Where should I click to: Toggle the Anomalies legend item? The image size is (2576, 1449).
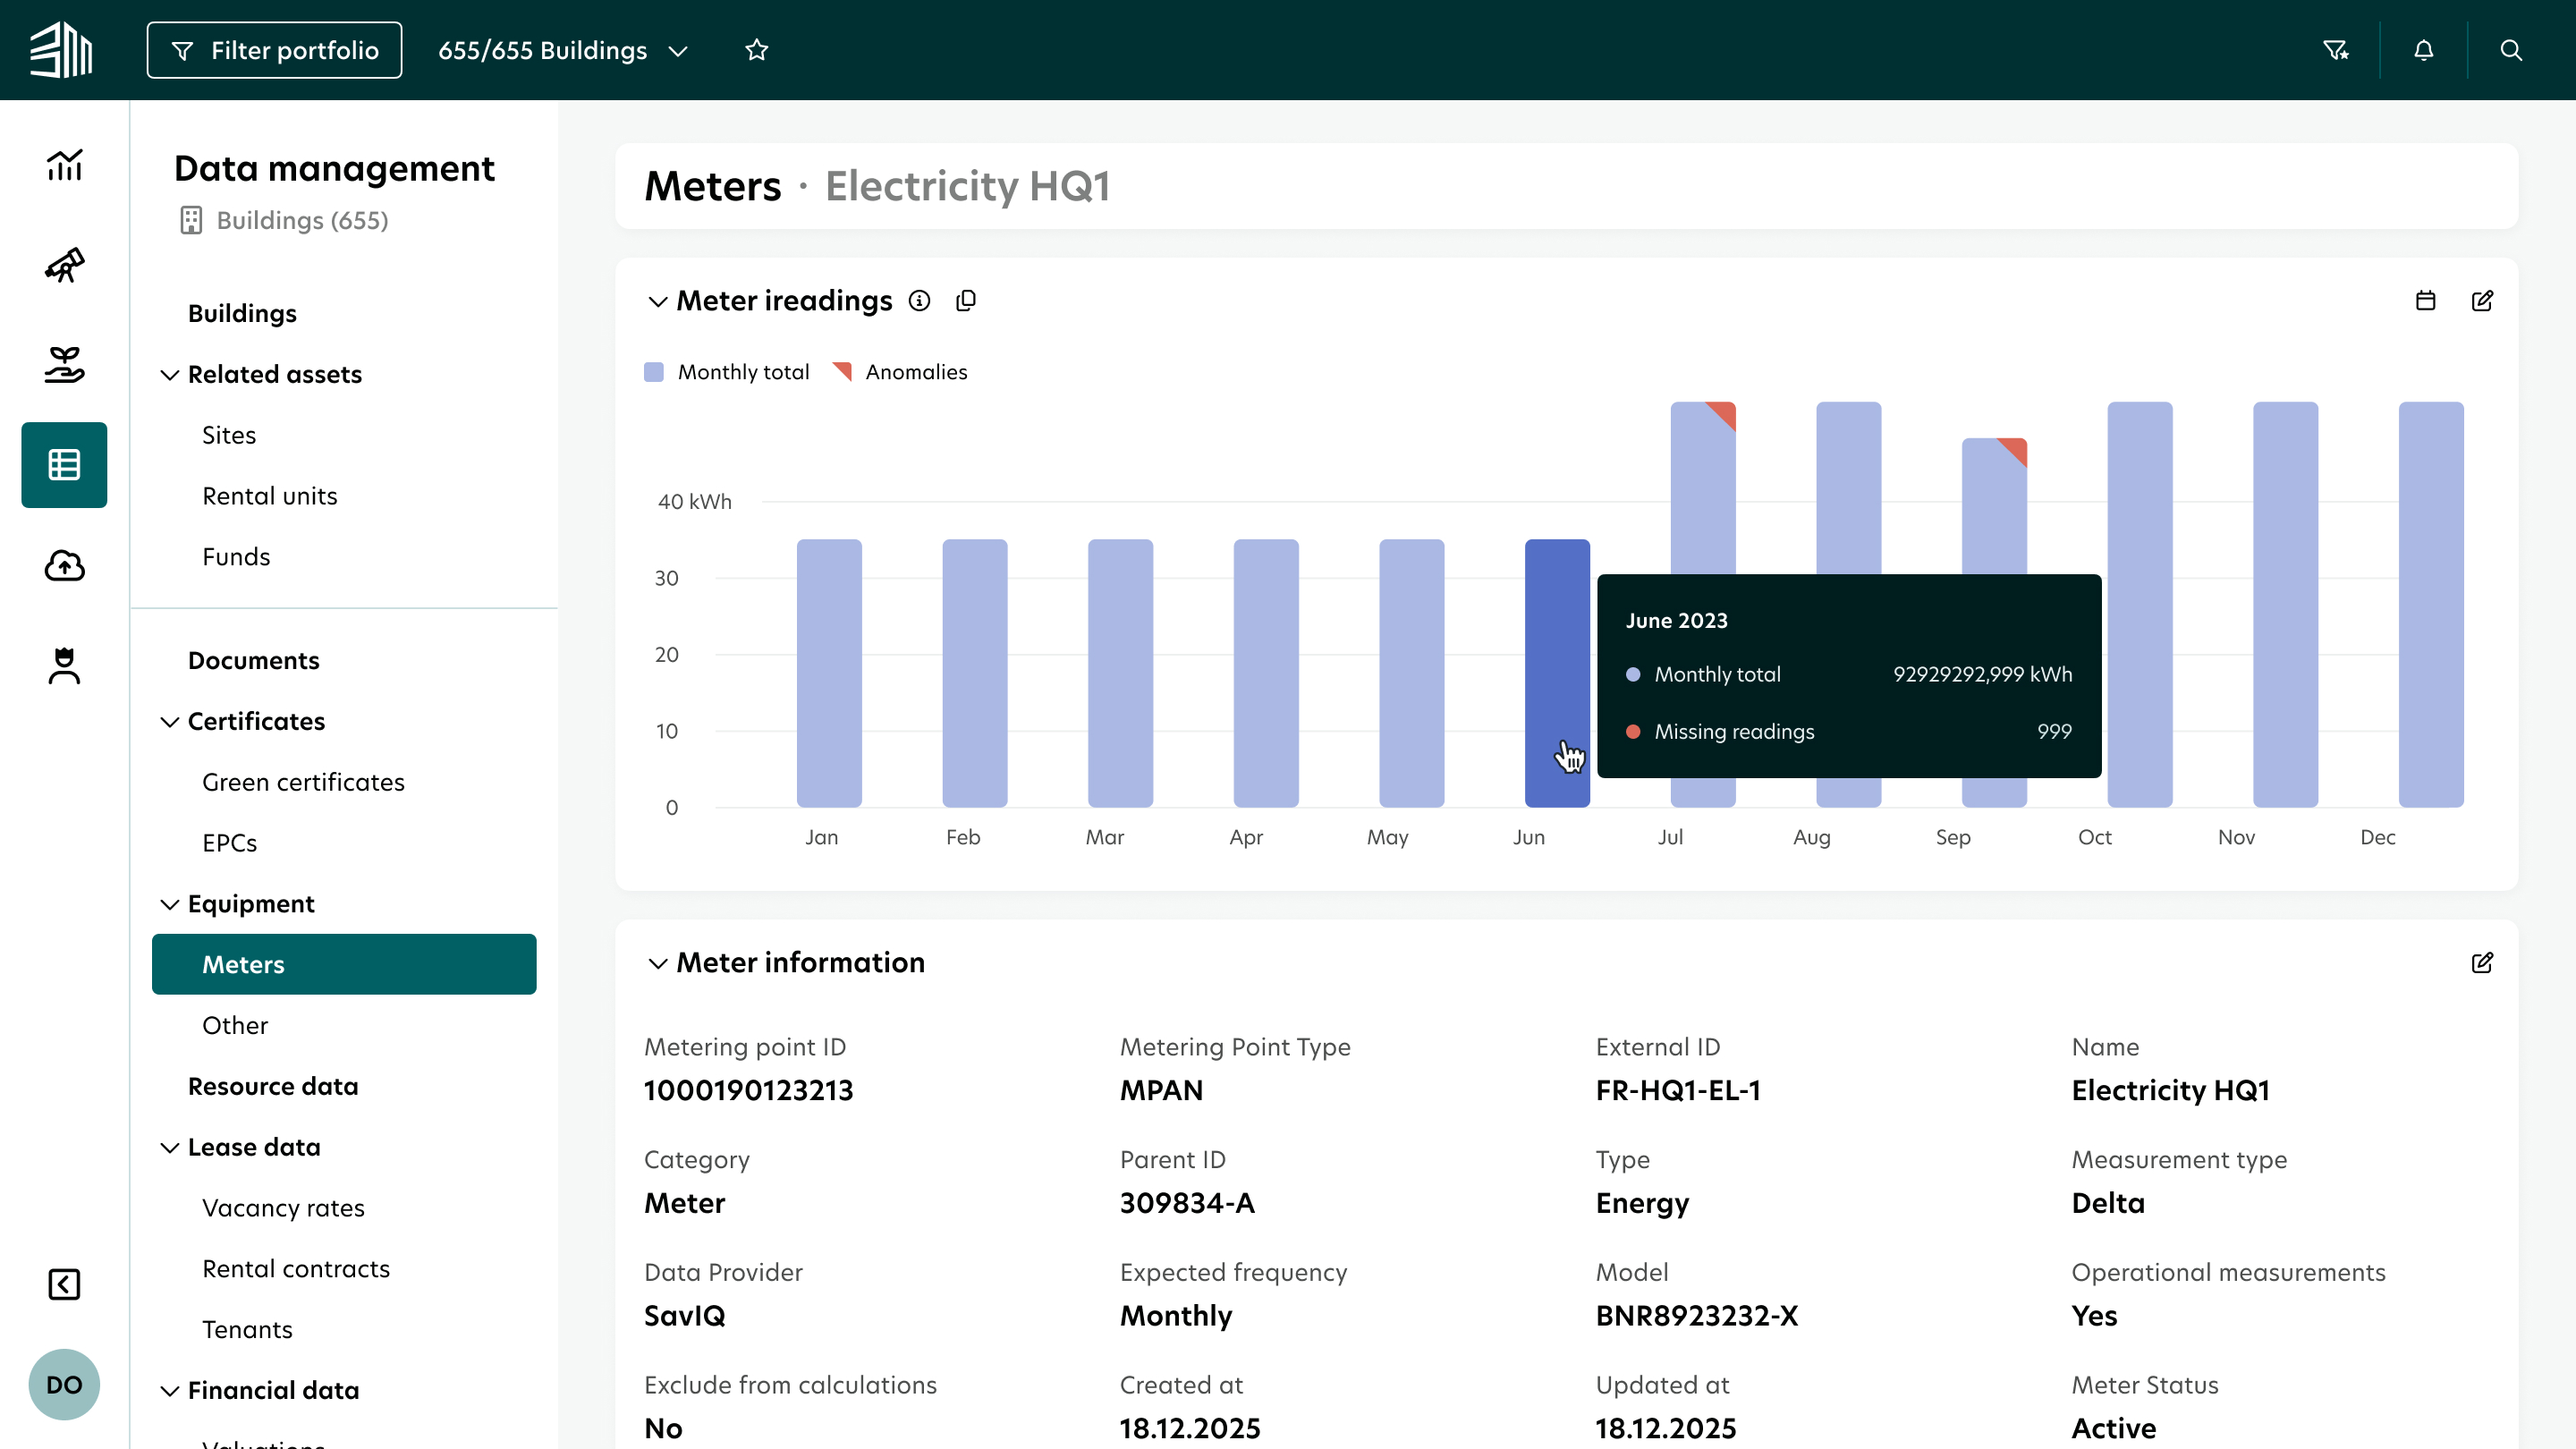900,372
